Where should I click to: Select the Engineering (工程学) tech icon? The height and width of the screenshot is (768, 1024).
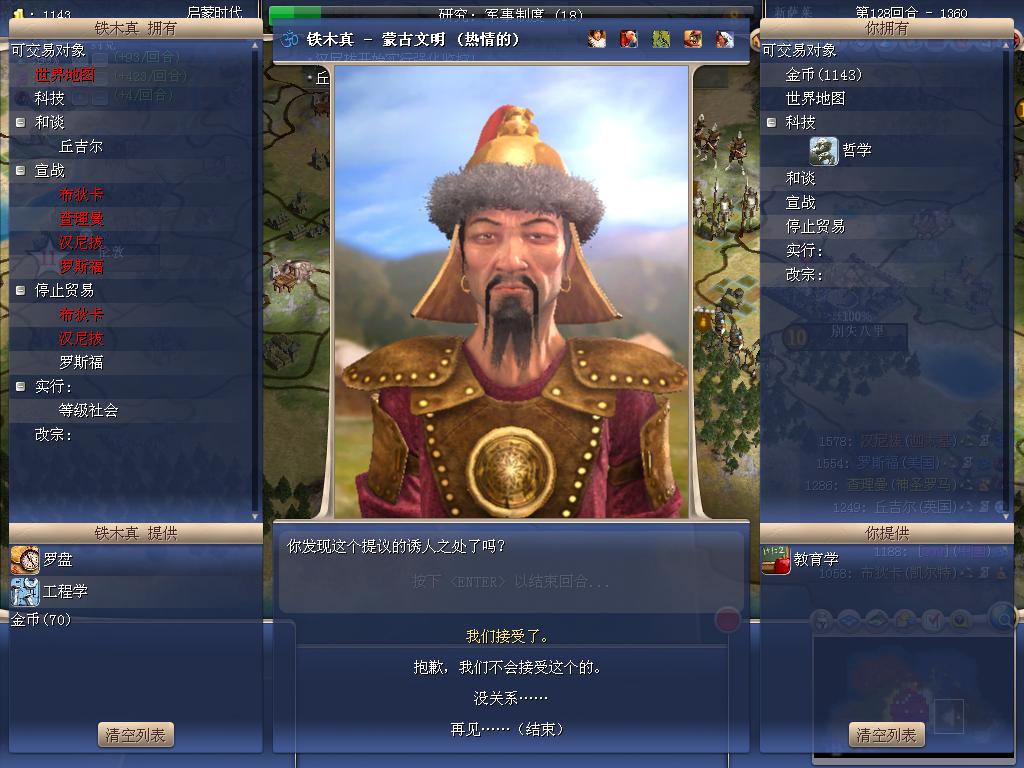[x=25, y=591]
